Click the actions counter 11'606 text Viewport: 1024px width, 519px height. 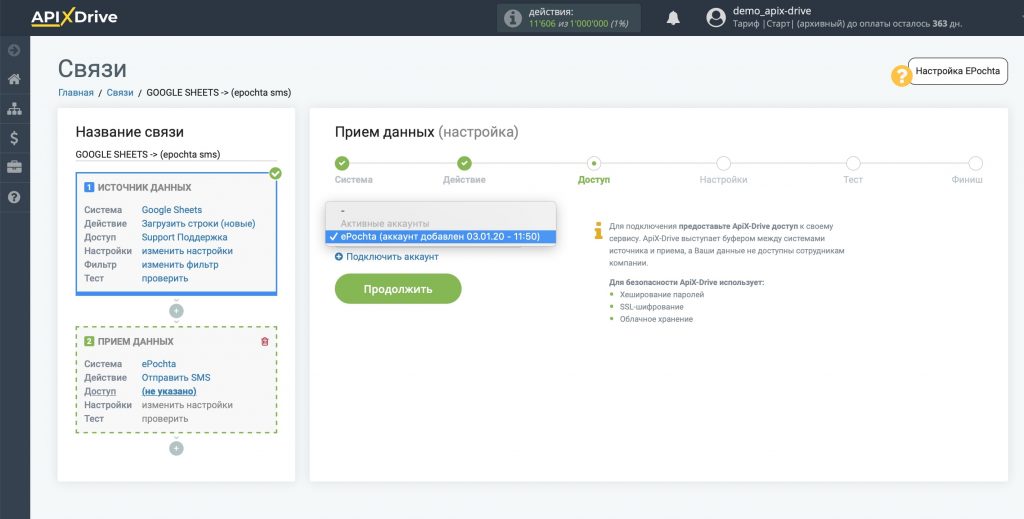(541, 24)
